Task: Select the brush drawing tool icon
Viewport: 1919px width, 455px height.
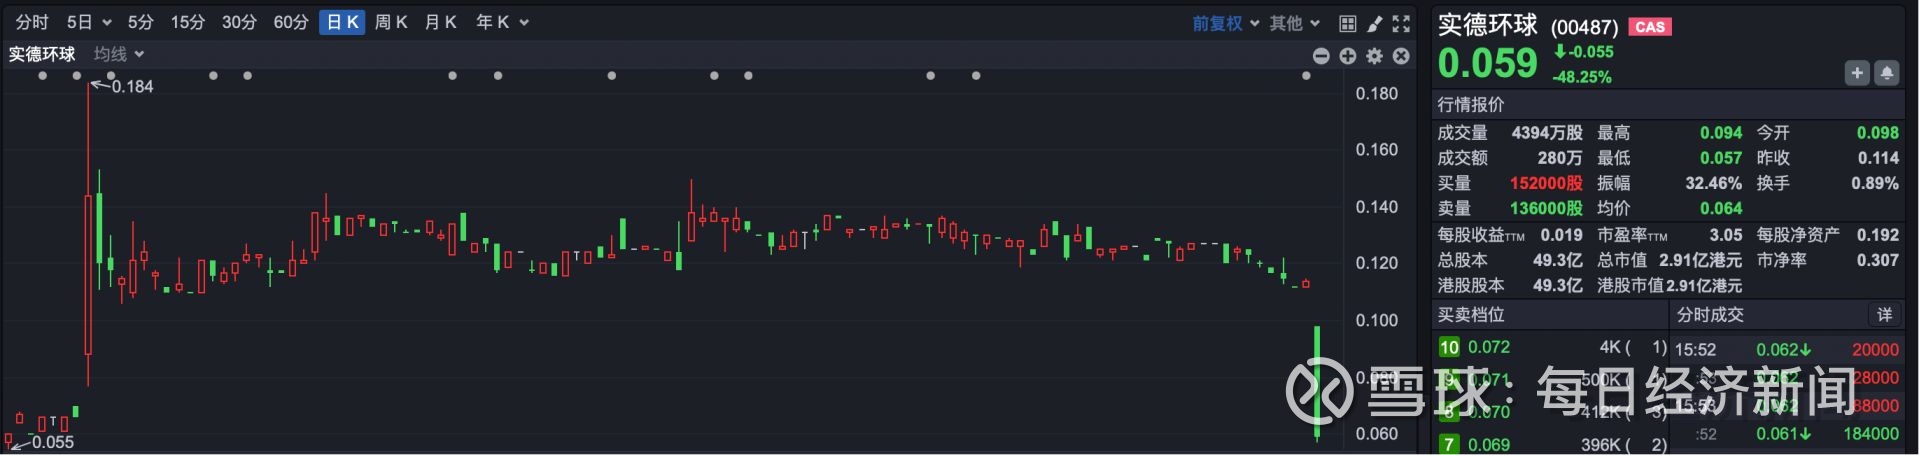Action: [x=1375, y=23]
